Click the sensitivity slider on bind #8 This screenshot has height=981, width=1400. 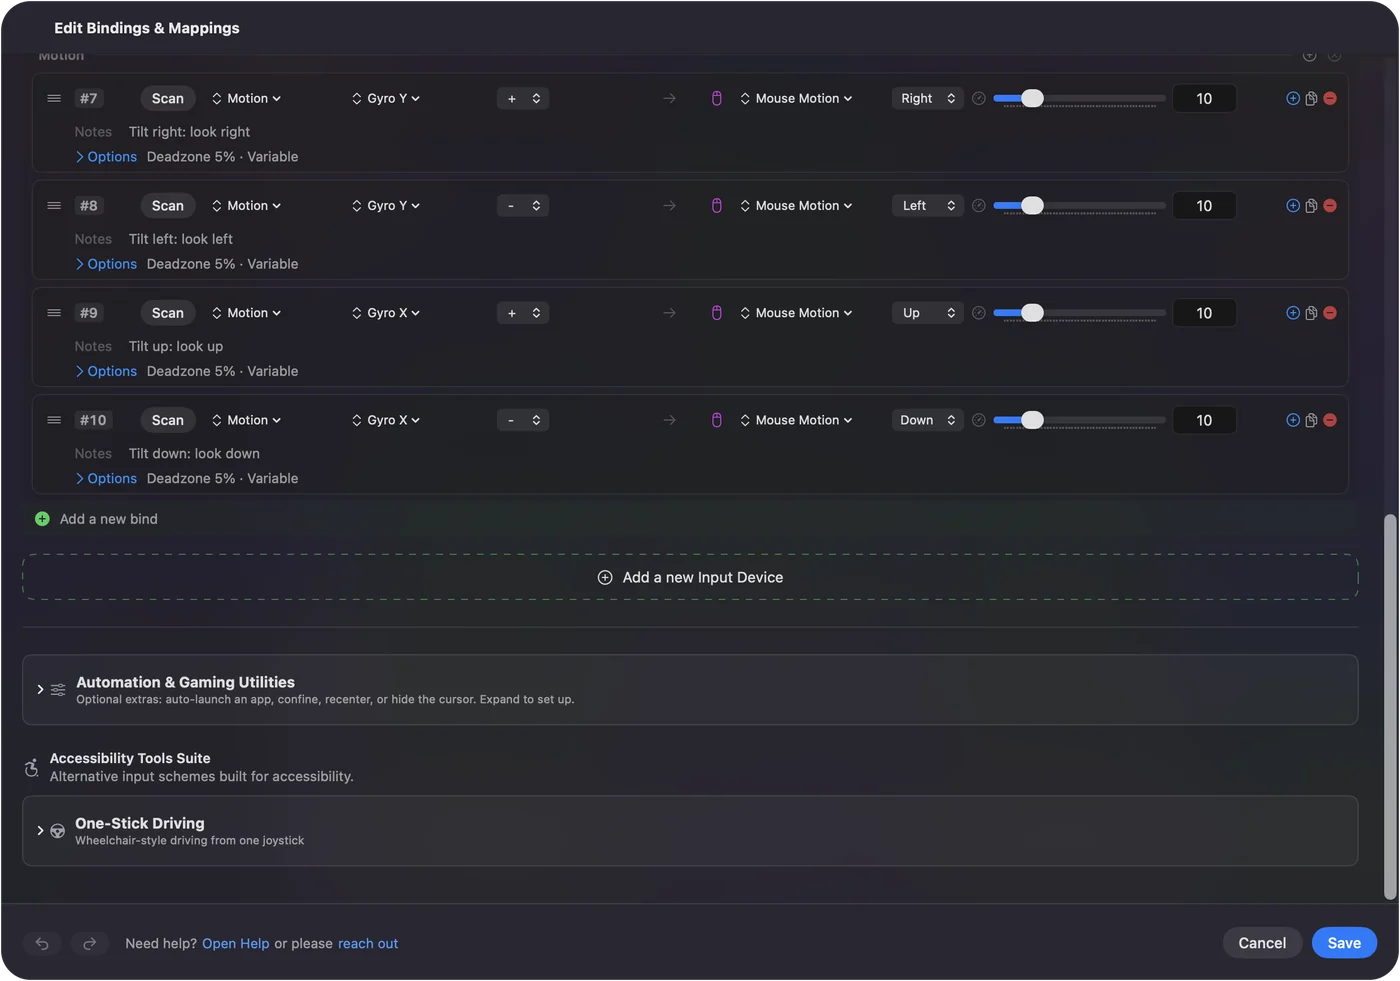1079,205
